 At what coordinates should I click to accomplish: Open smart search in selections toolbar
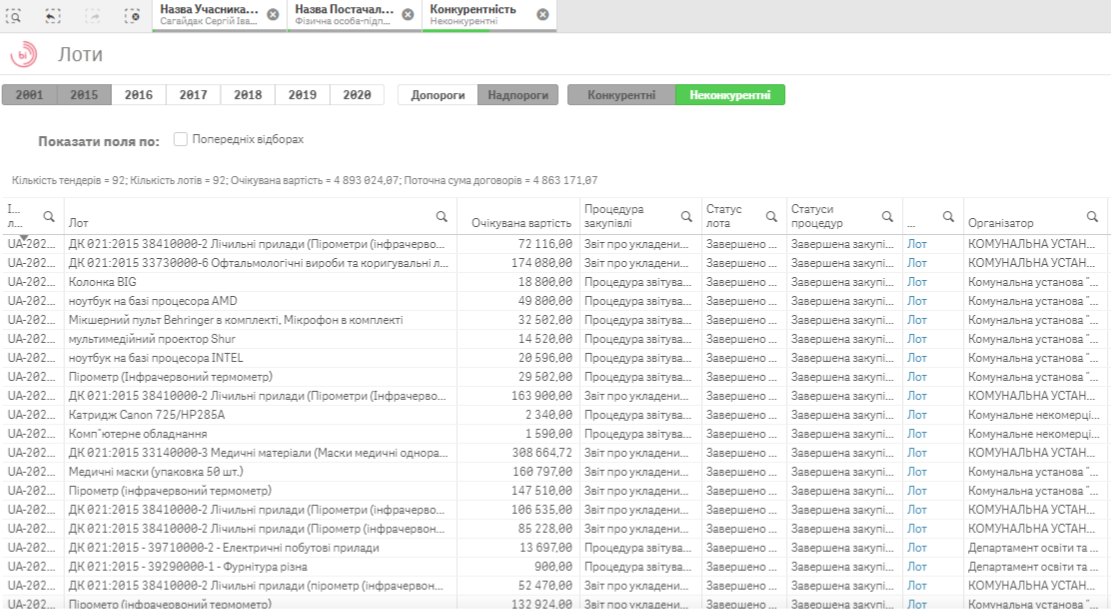pos(14,16)
